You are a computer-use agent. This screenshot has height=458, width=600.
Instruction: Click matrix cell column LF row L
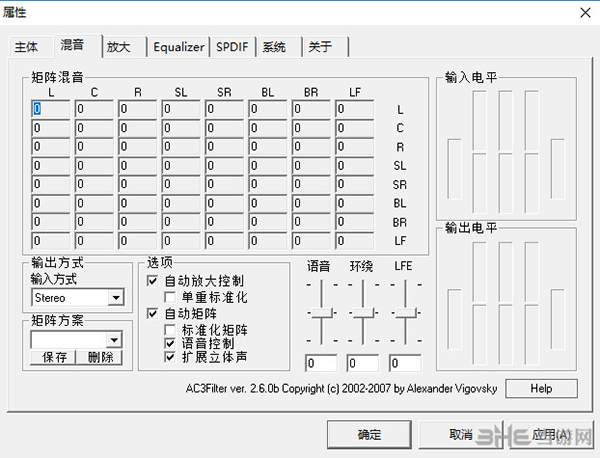click(354, 109)
